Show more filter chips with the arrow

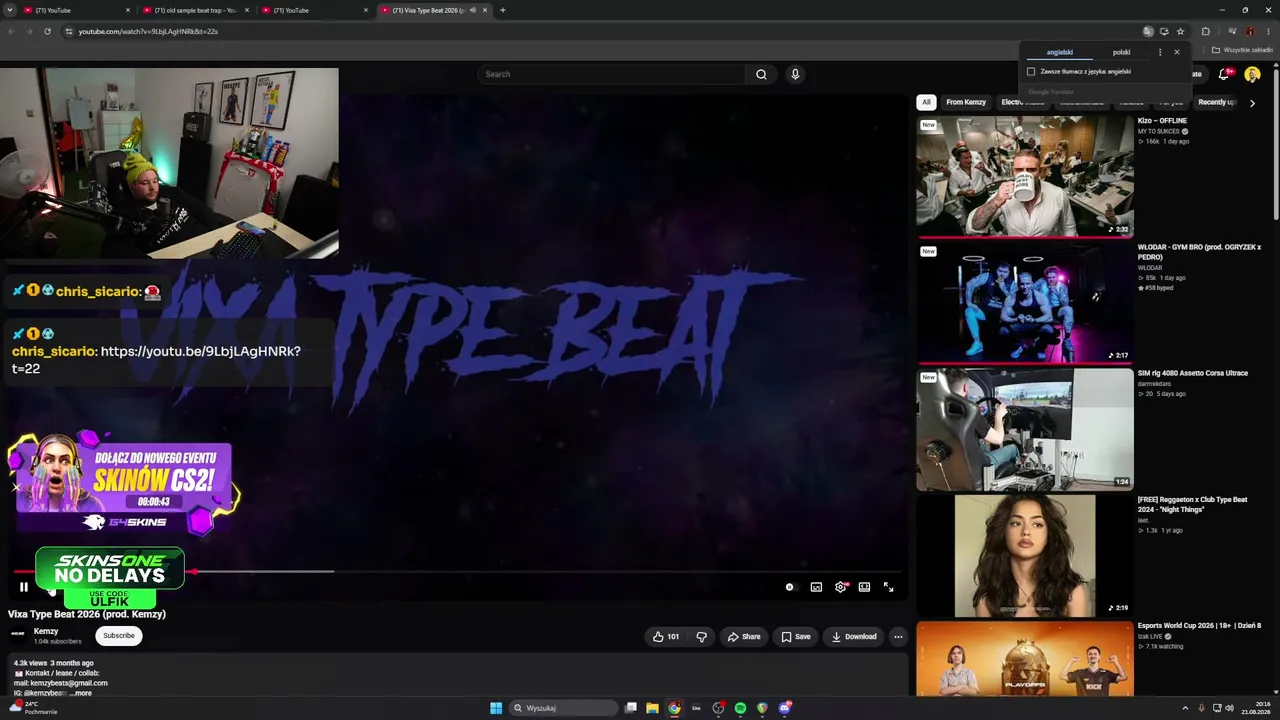pyautogui.click(x=1252, y=102)
